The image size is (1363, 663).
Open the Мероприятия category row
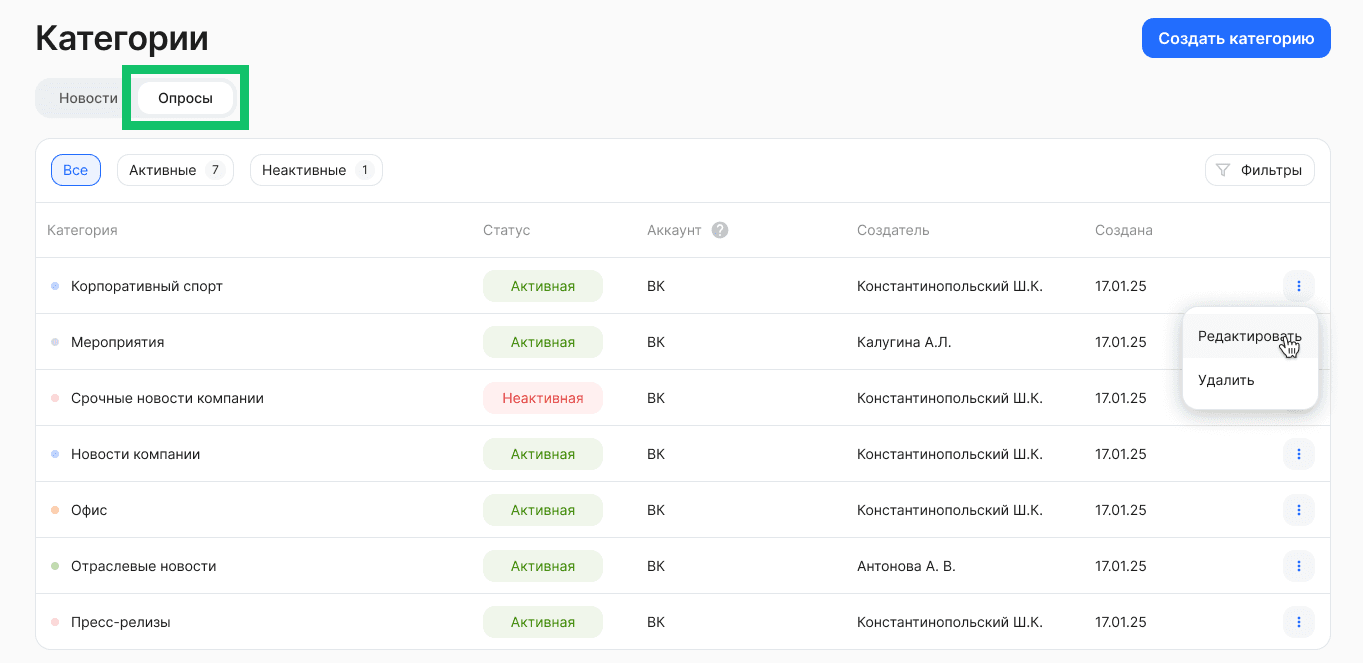[117, 342]
